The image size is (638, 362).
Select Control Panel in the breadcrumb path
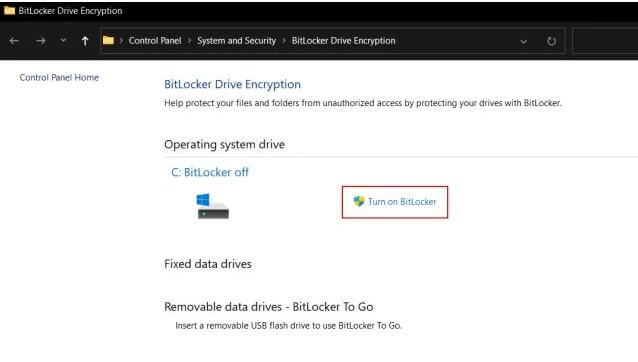click(155, 41)
